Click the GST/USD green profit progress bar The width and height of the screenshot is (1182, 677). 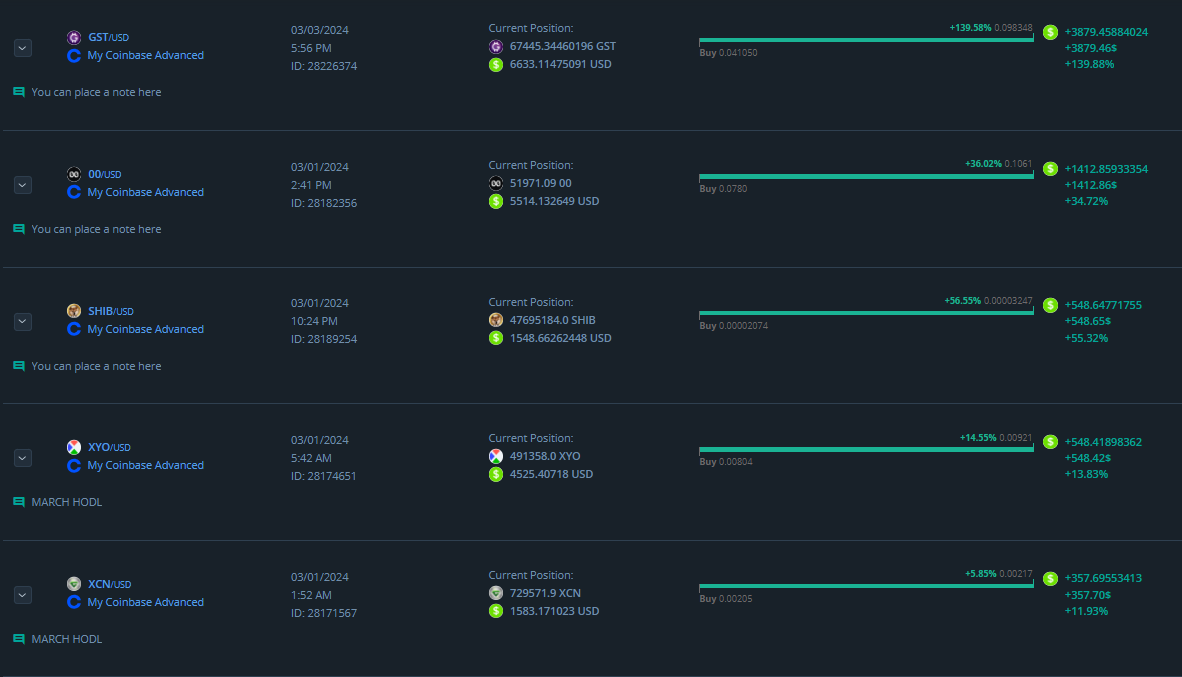866,40
